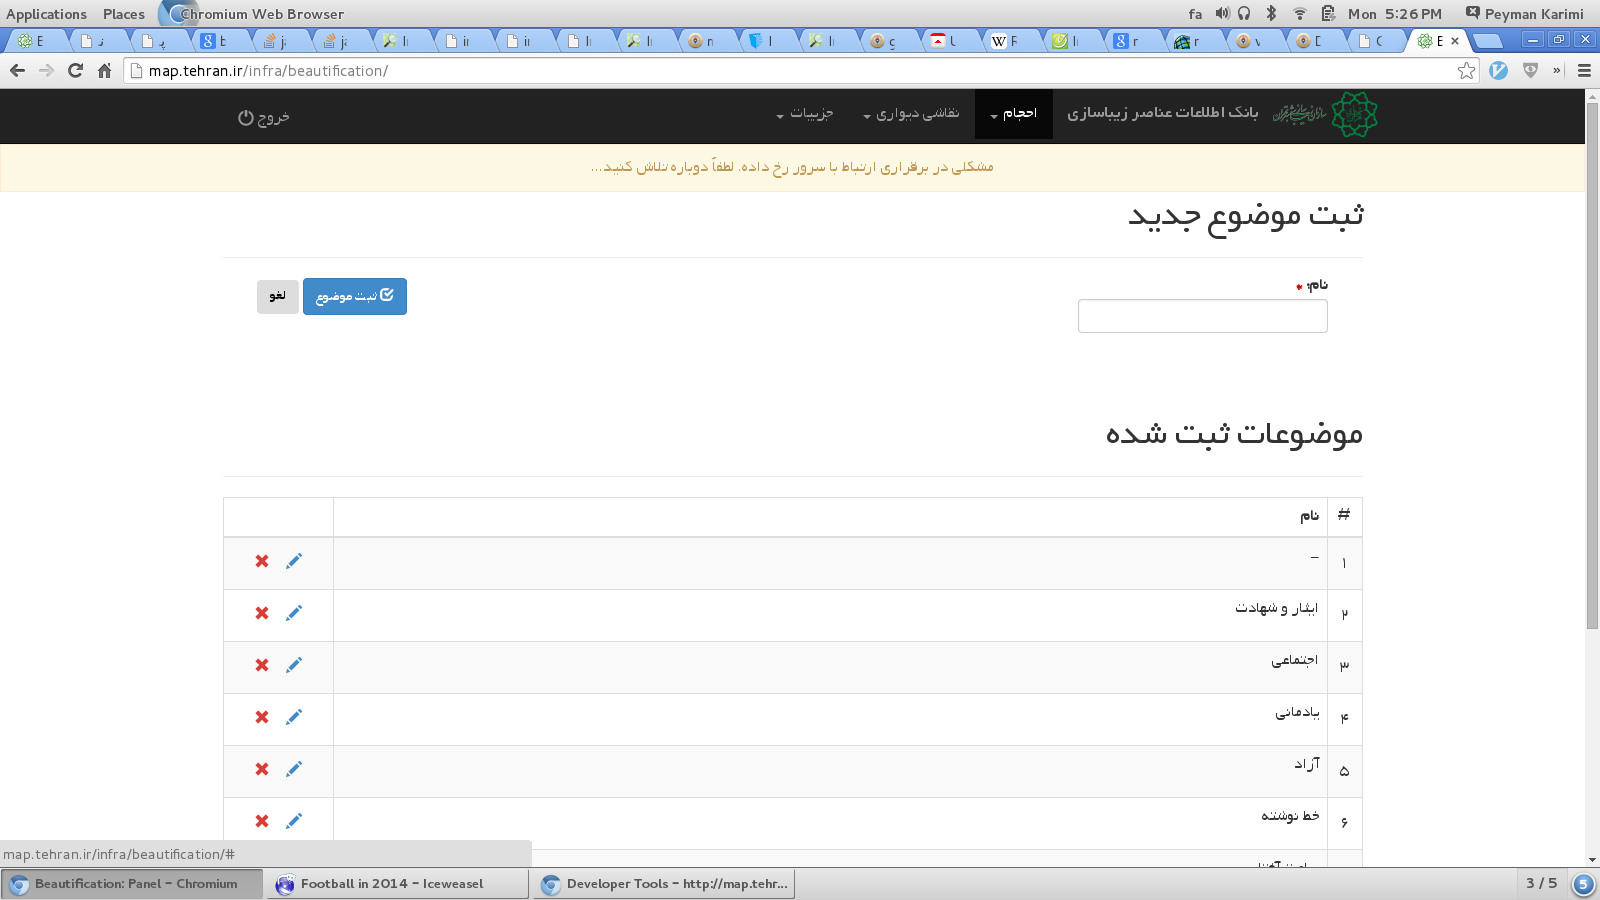Edit the آزاد row
Viewport: 1600px width, 900px height.
293,769
